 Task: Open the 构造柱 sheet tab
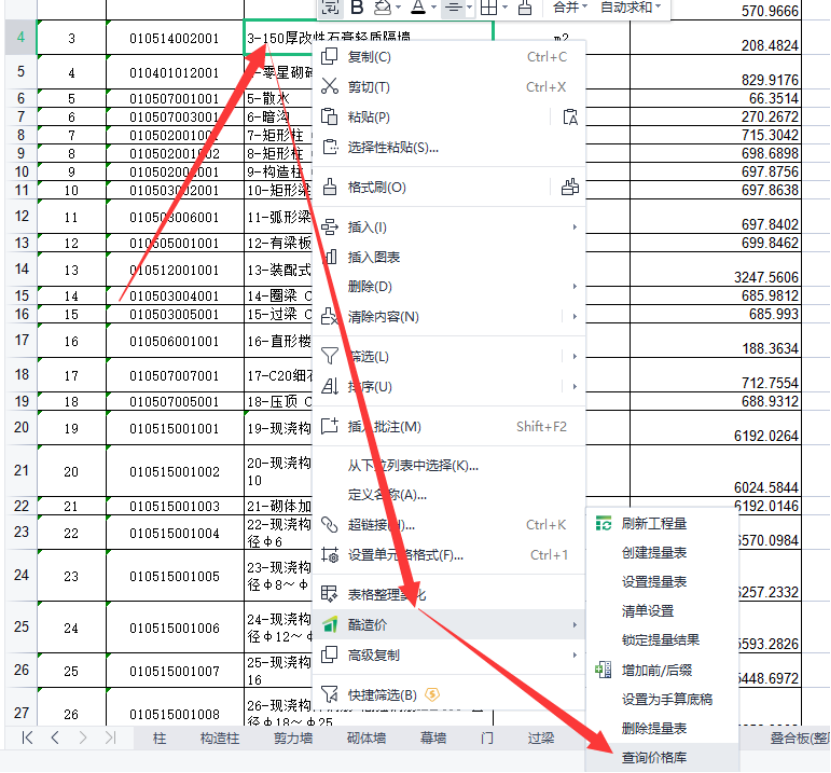pyautogui.click(x=220, y=738)
